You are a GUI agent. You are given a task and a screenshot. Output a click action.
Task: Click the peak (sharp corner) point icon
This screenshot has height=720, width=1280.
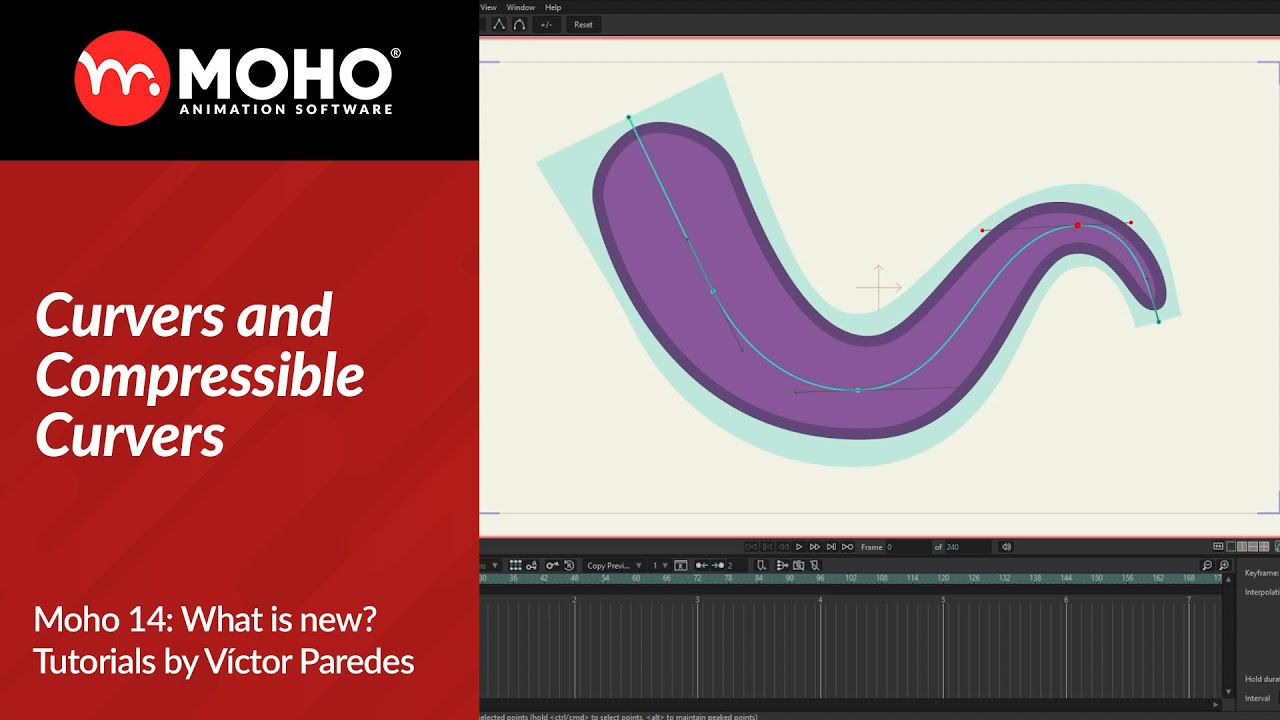(x=499, y=24)
